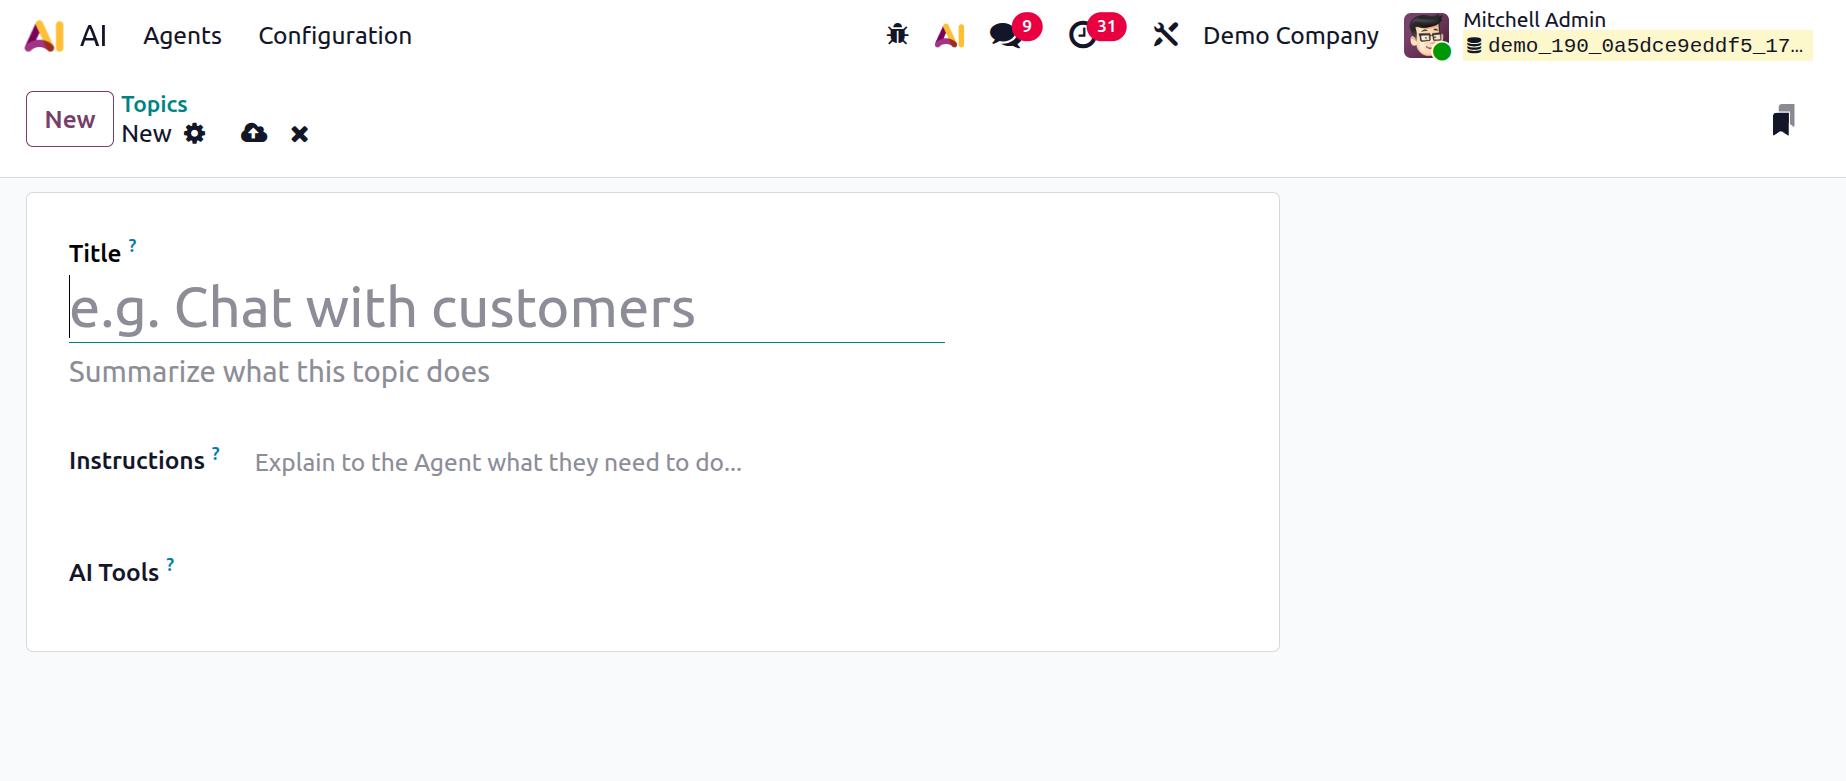Click the AI assistant icon in navbar
Screen dimensions: 1846x781
(x=949, y=36)
